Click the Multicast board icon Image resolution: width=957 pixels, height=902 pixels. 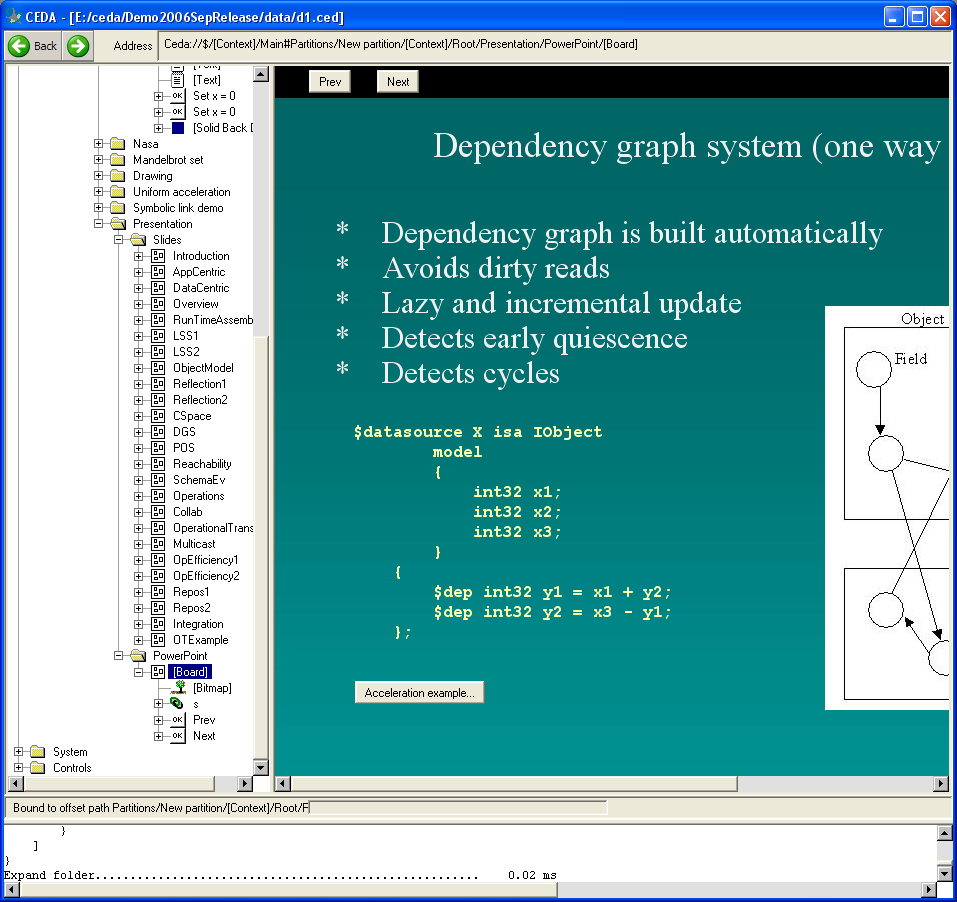[x=158, y=544]
